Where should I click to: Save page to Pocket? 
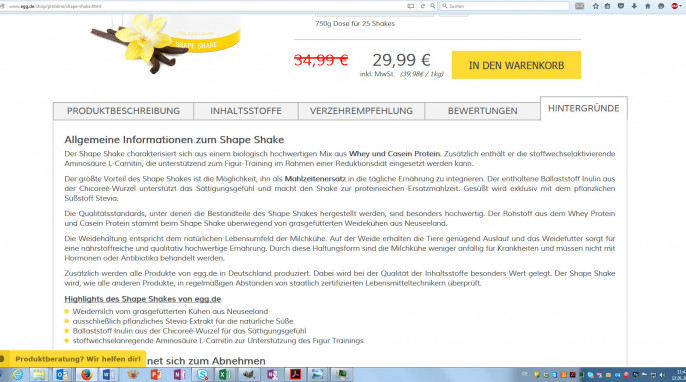[621, 6]
